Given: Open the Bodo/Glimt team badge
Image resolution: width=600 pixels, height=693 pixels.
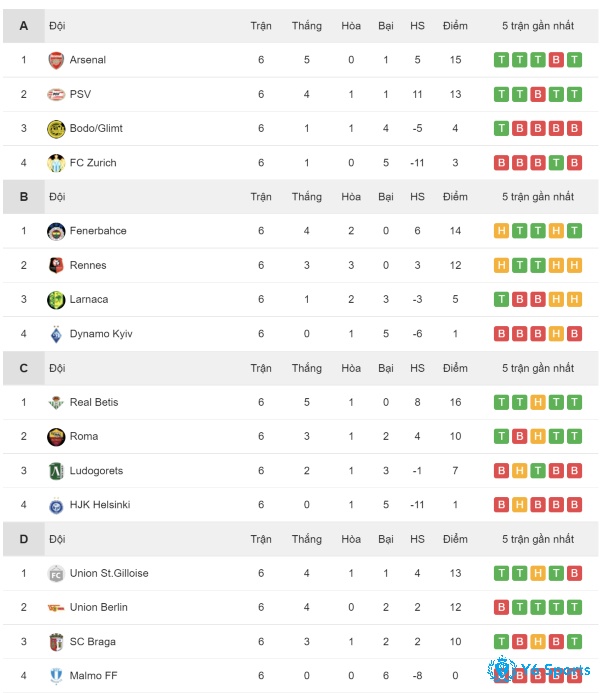Looking at the screenshot, I should [56, 129].
